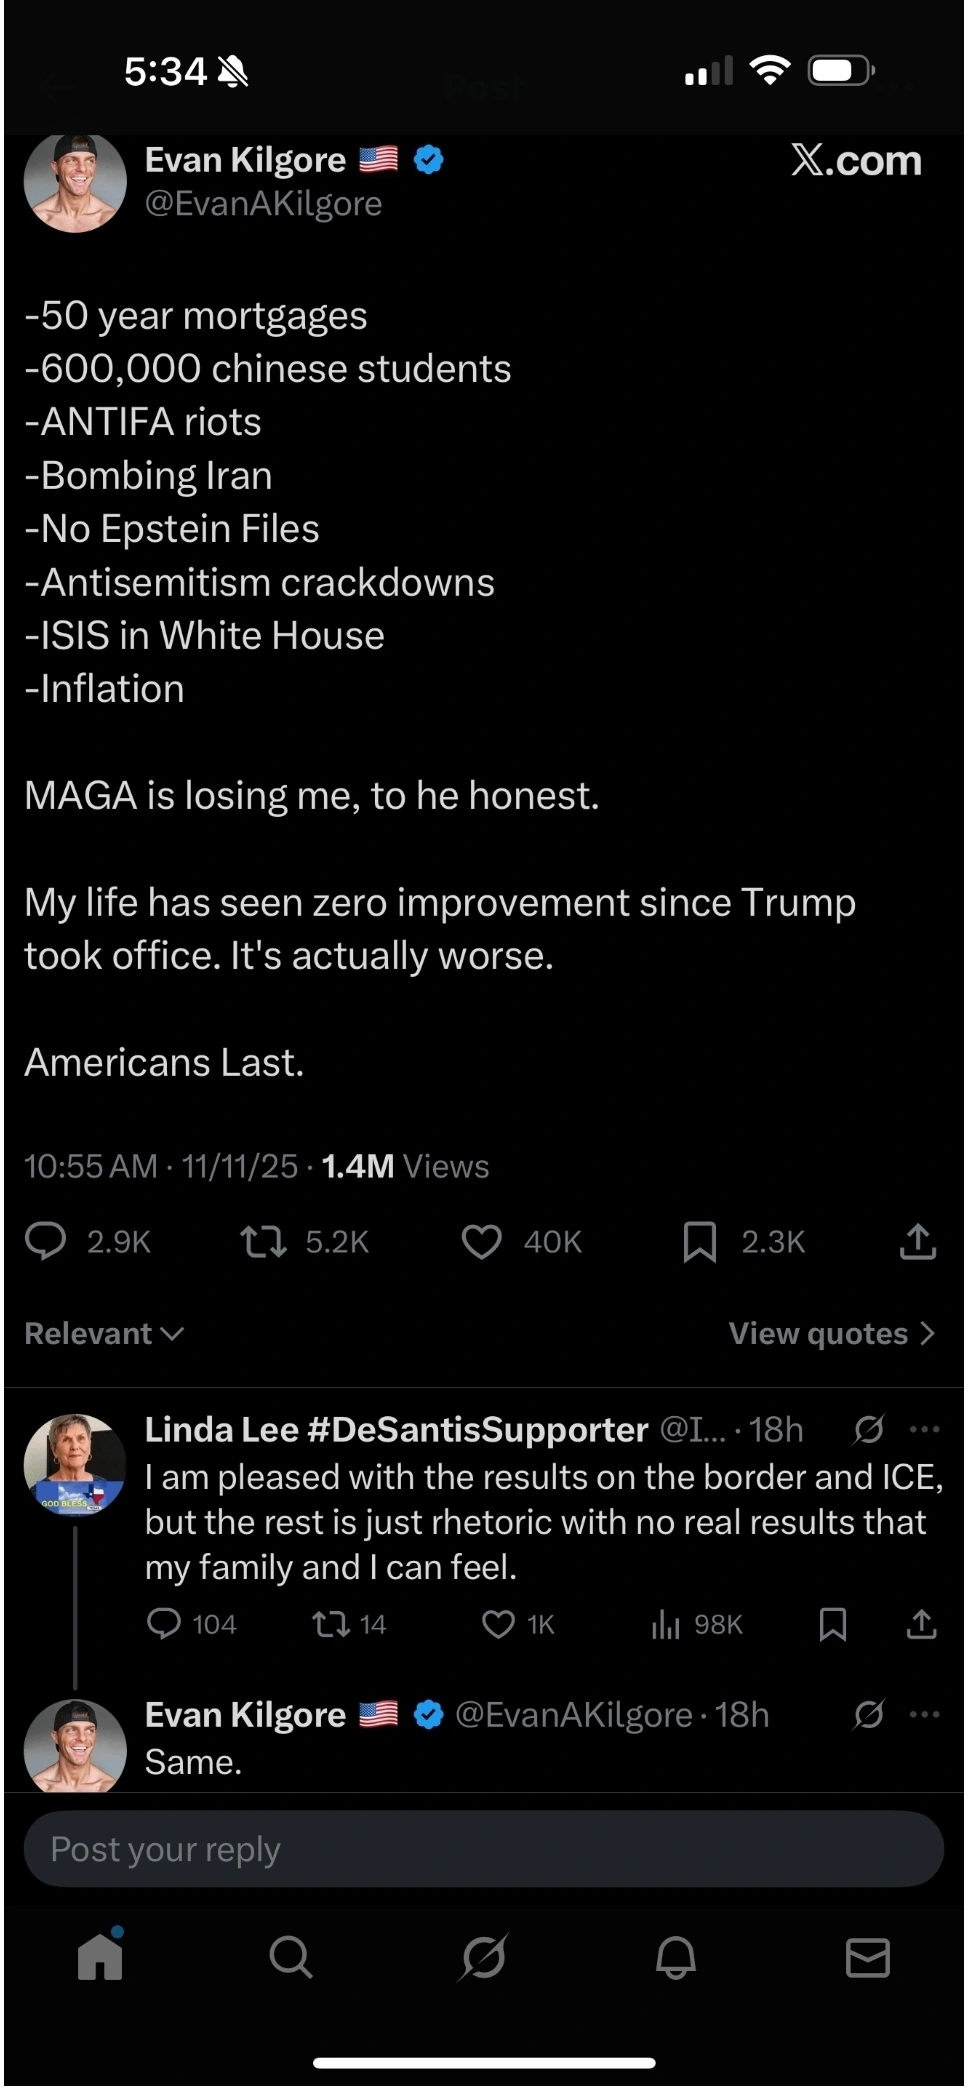Open the Grok mute icon on Linda's reply

[868, 1430]
